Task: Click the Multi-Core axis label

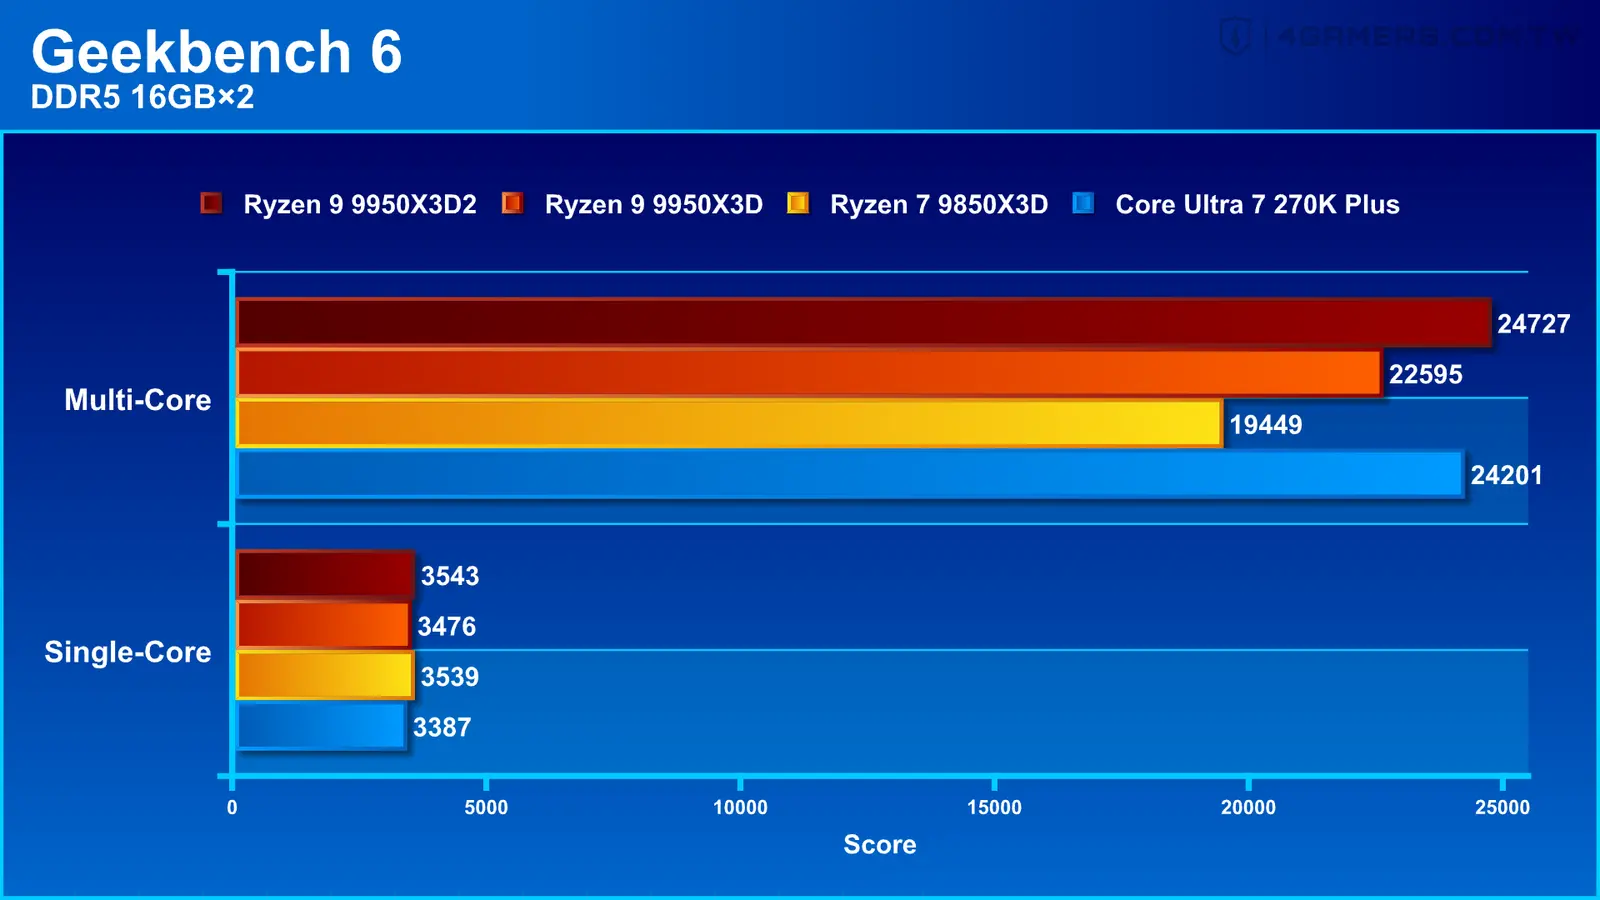Action: 138,400
